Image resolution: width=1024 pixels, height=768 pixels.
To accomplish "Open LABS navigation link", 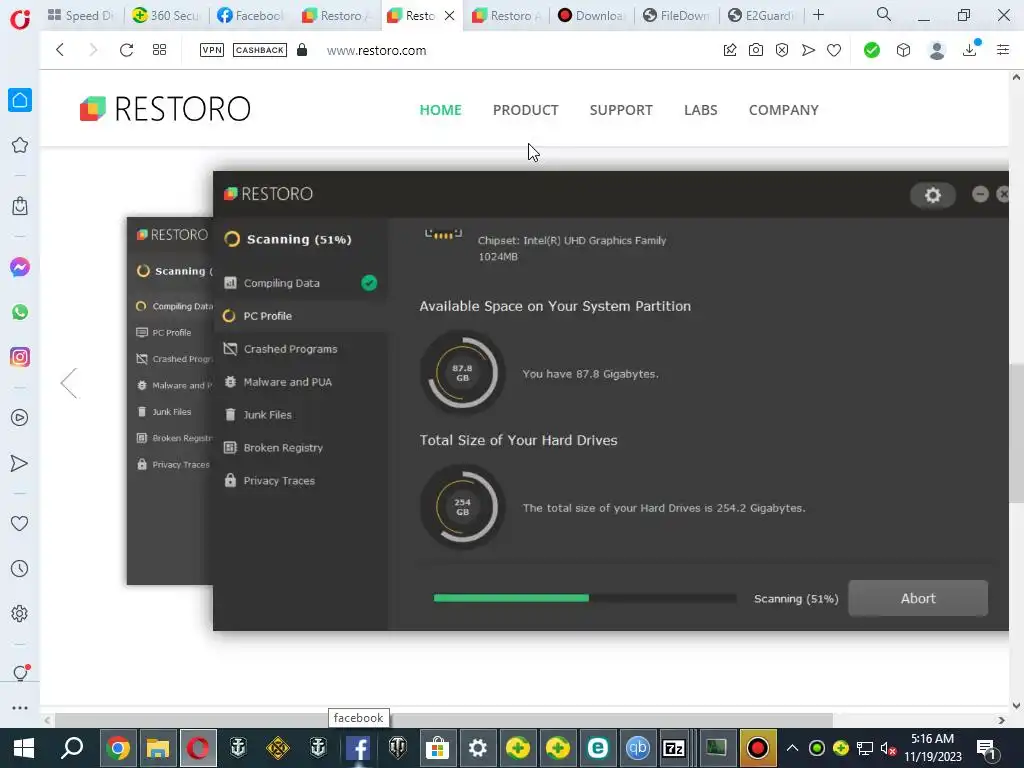I will 701,110.
